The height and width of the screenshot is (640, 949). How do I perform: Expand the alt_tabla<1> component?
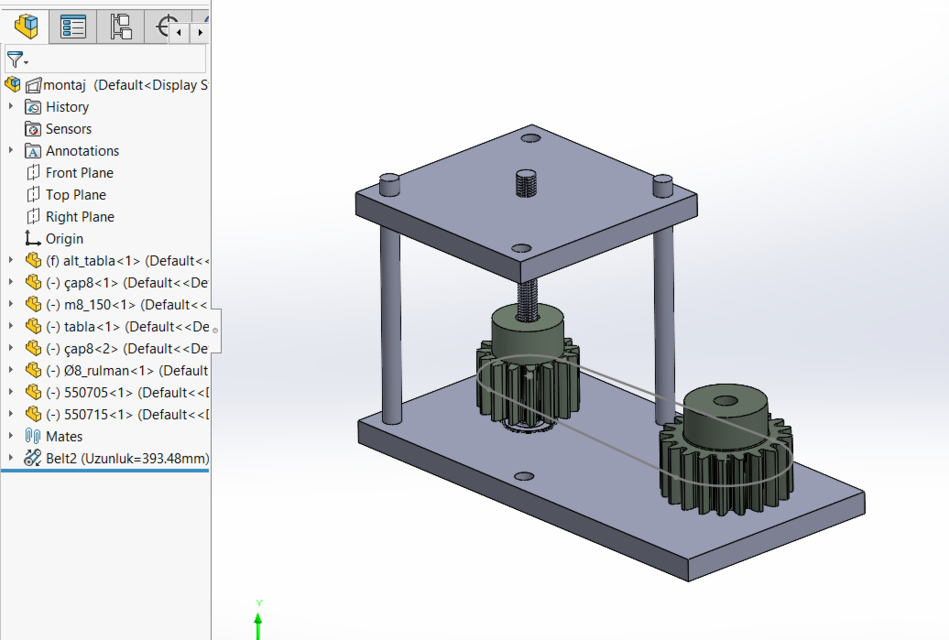click(10, 260)
